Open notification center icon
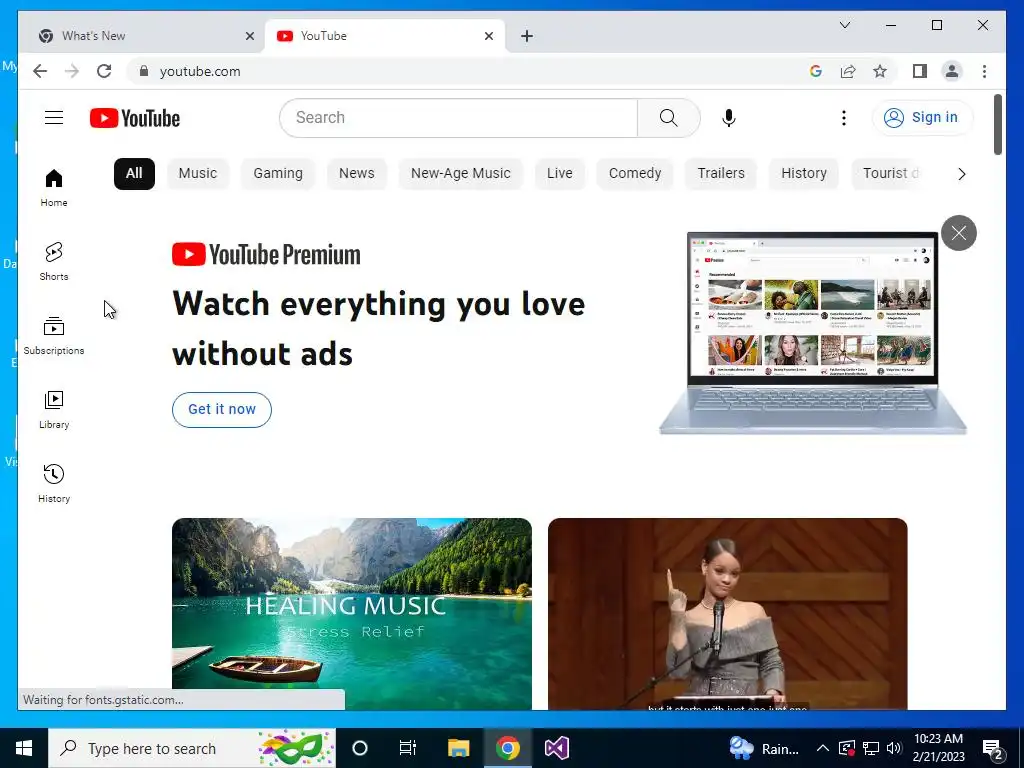This screenshot has width=1024, height=768. coord(993,748)
